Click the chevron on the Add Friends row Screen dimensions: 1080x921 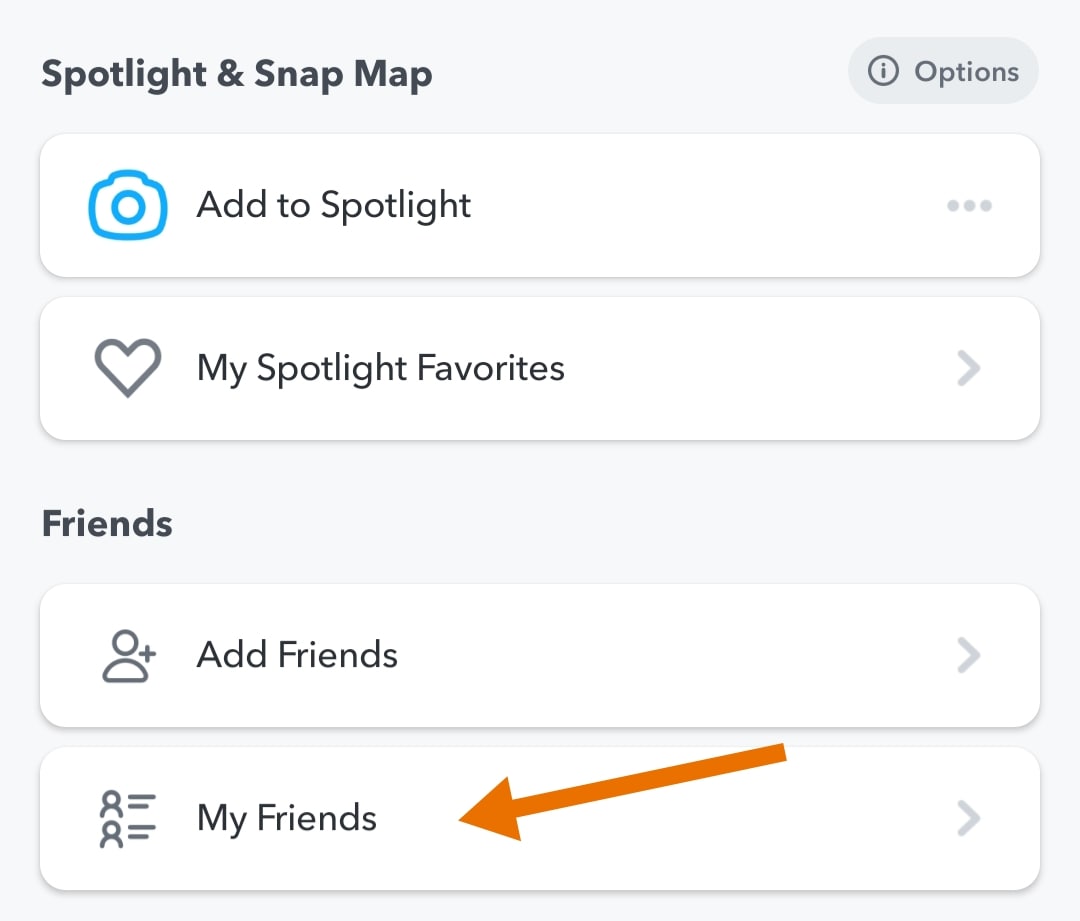click(968, 656)
